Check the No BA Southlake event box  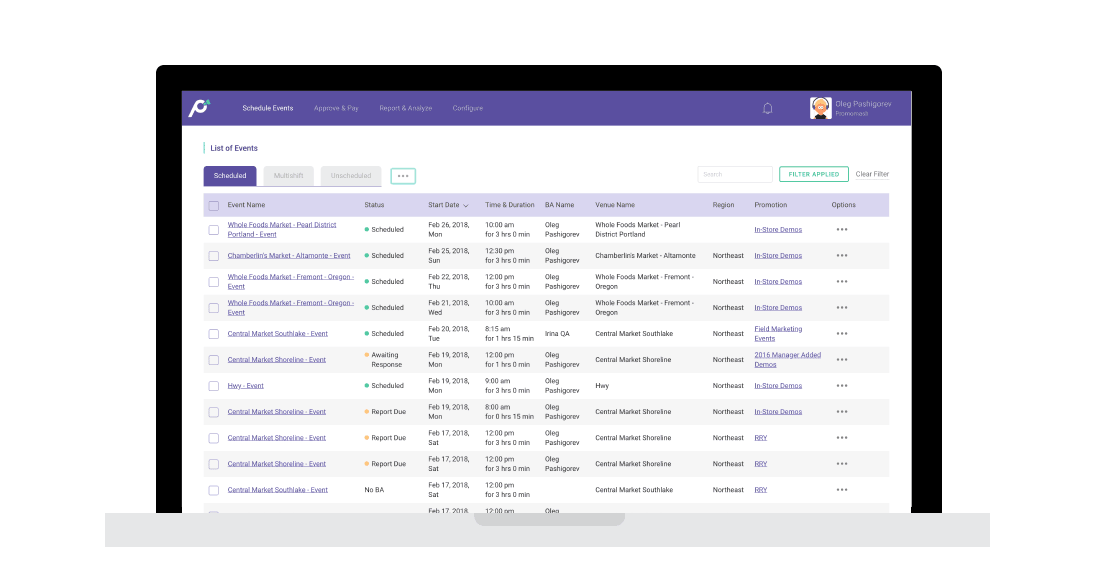(214, 491)
